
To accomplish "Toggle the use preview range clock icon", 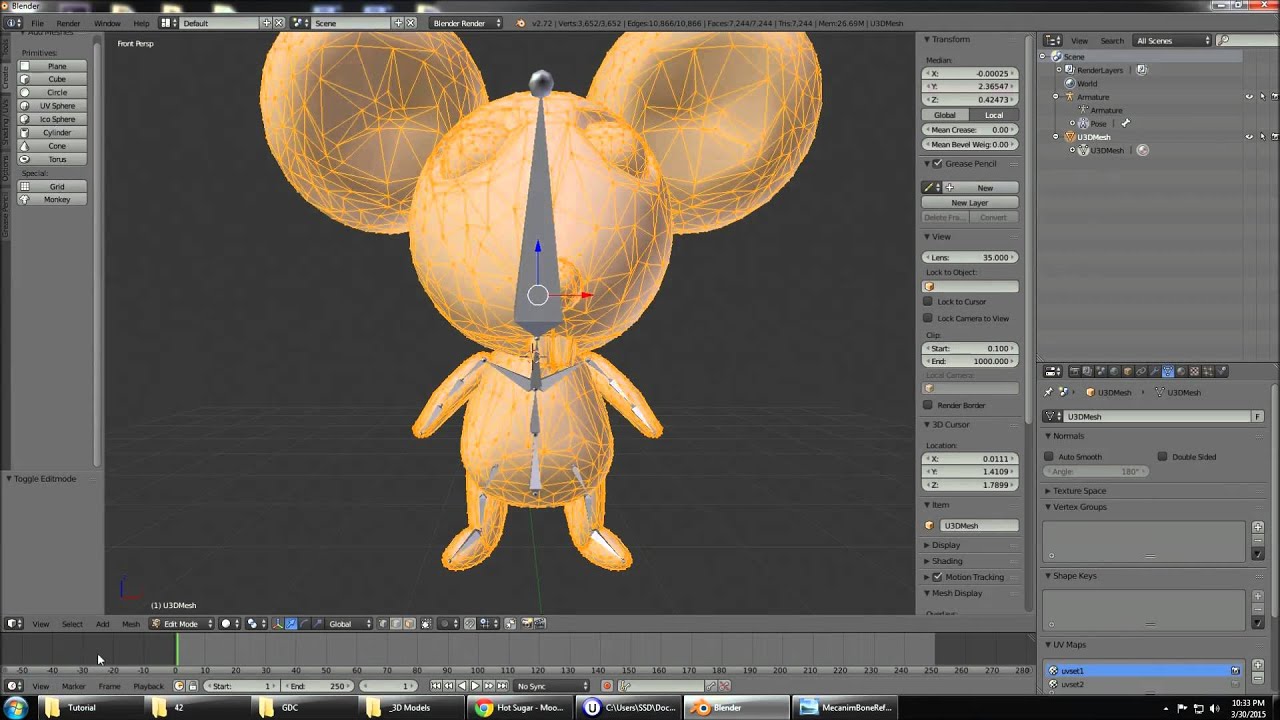I will tap(179, 686).
